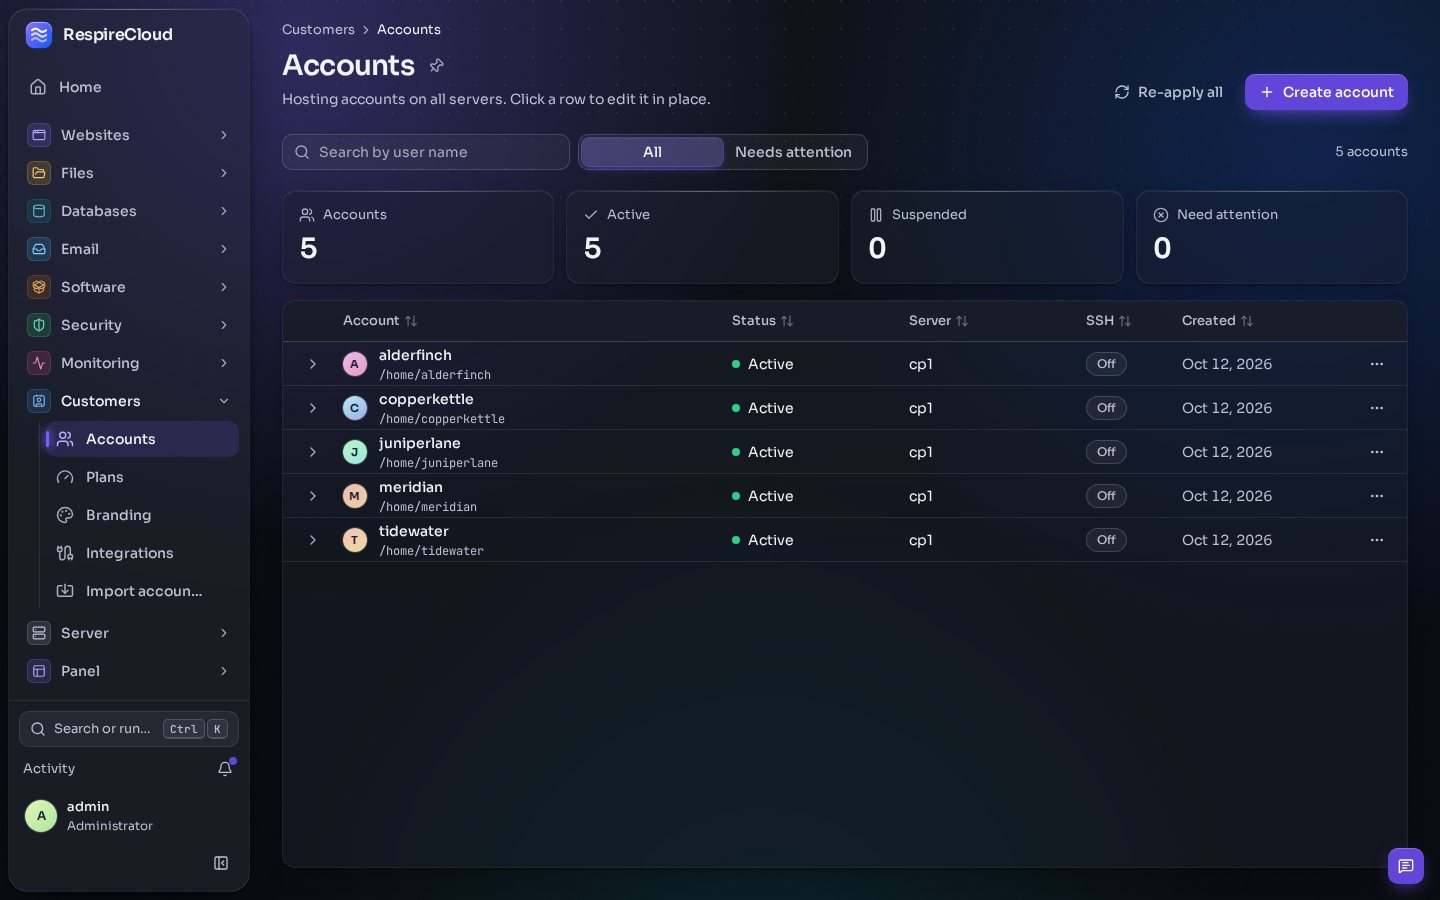Image resolution: width=1440 pixels, height=900 pixels.
Task: Click the Security shield icon
Action: 39,325
